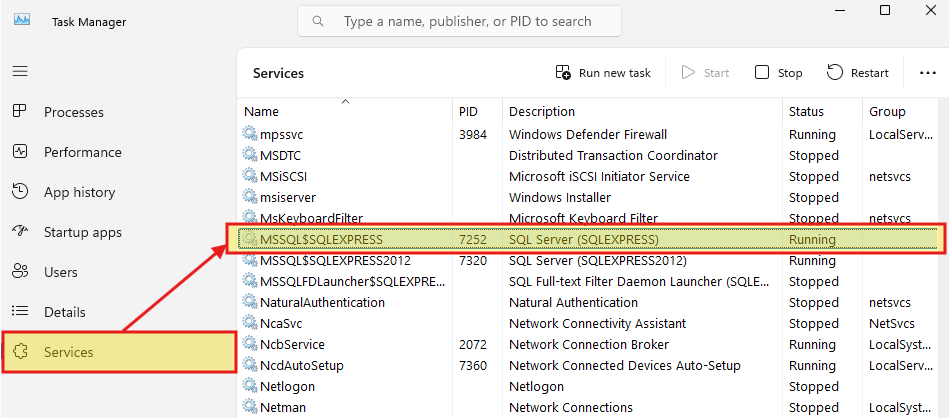Click PID 7360 cell
Viewport: 949px width, 418px height.
point(473,365)
